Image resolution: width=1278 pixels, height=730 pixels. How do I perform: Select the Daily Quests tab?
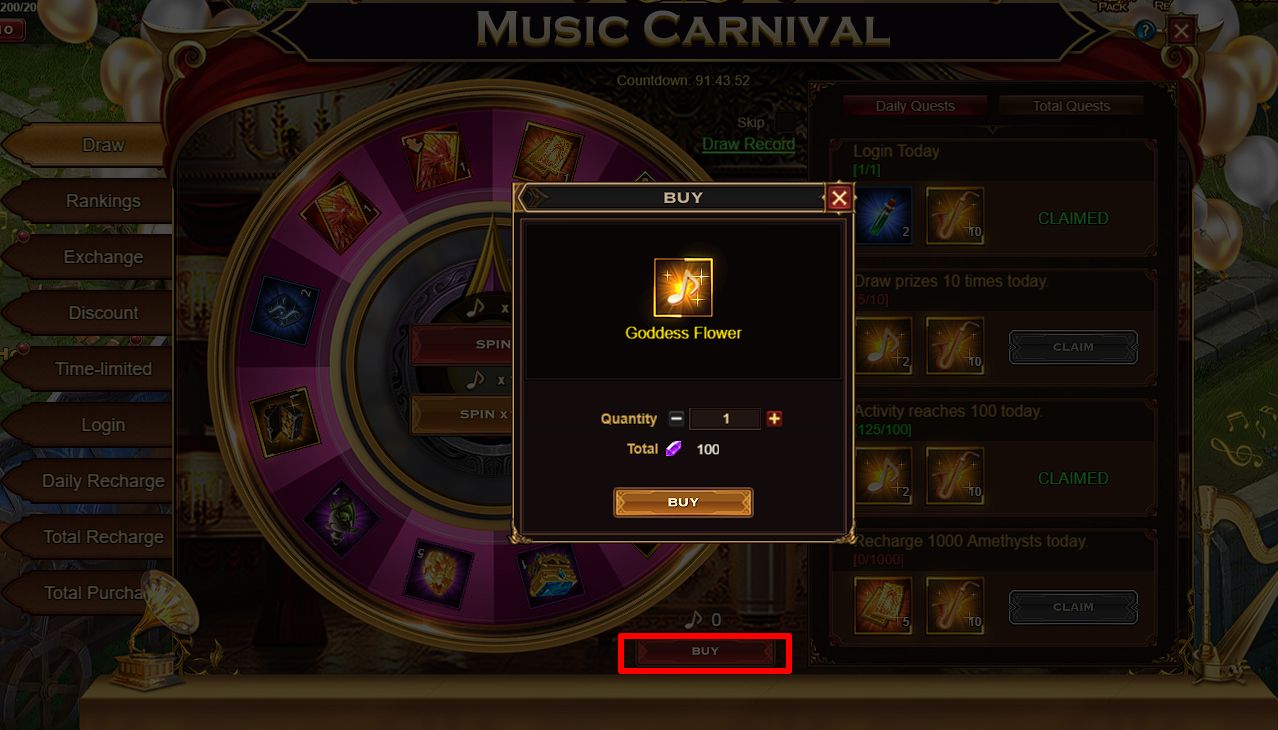click(915, 106)
